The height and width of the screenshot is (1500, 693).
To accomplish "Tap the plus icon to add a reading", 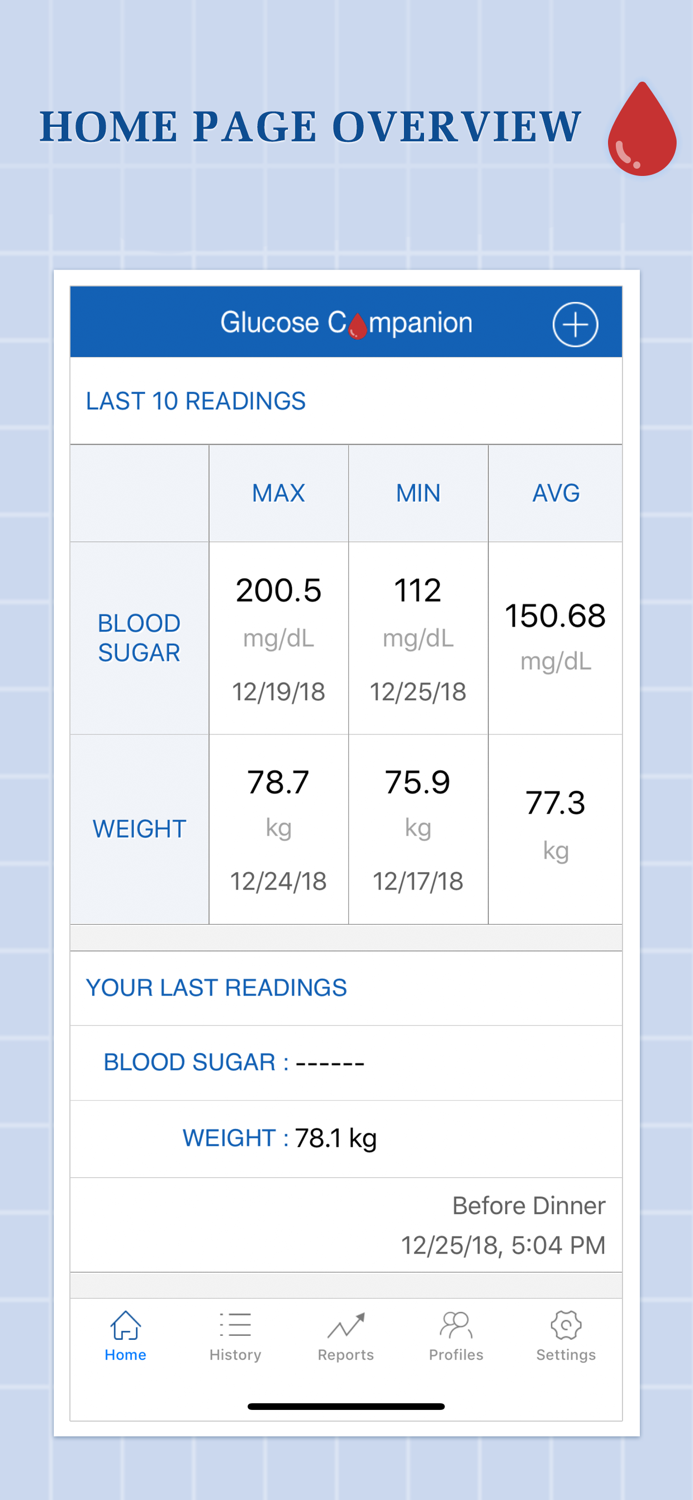I will (575, 323).
